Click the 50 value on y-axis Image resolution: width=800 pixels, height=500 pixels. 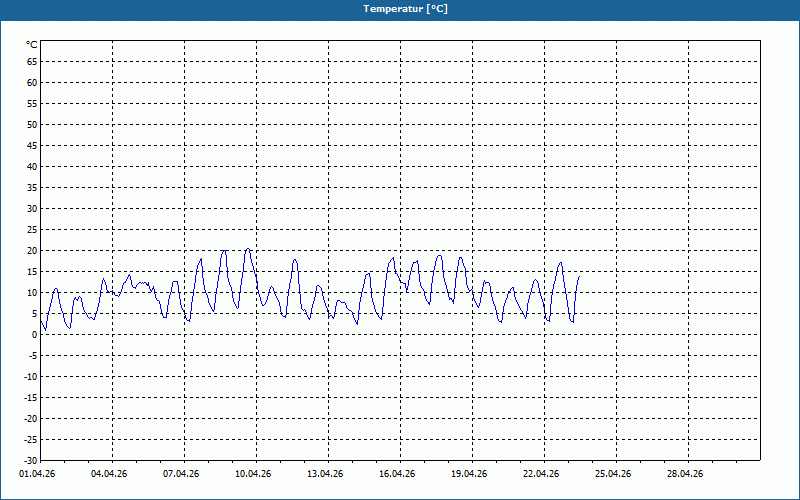click(x=31, y=124)
